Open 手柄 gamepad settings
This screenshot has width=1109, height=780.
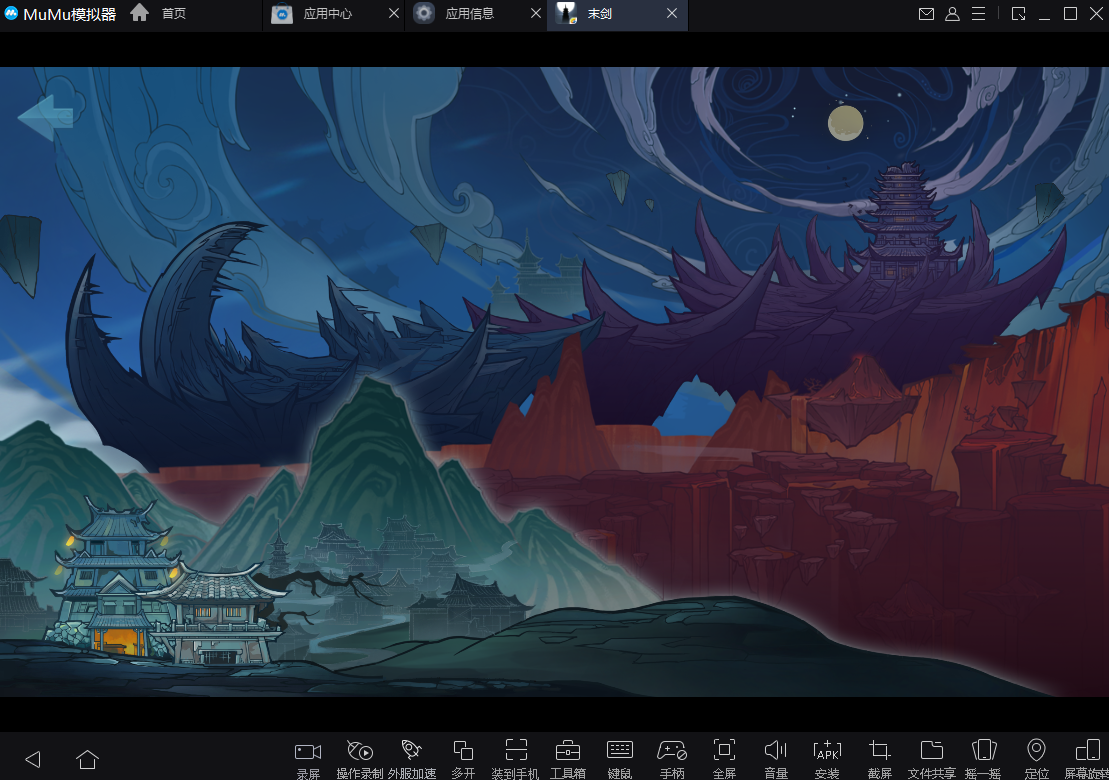click(672, 759)
